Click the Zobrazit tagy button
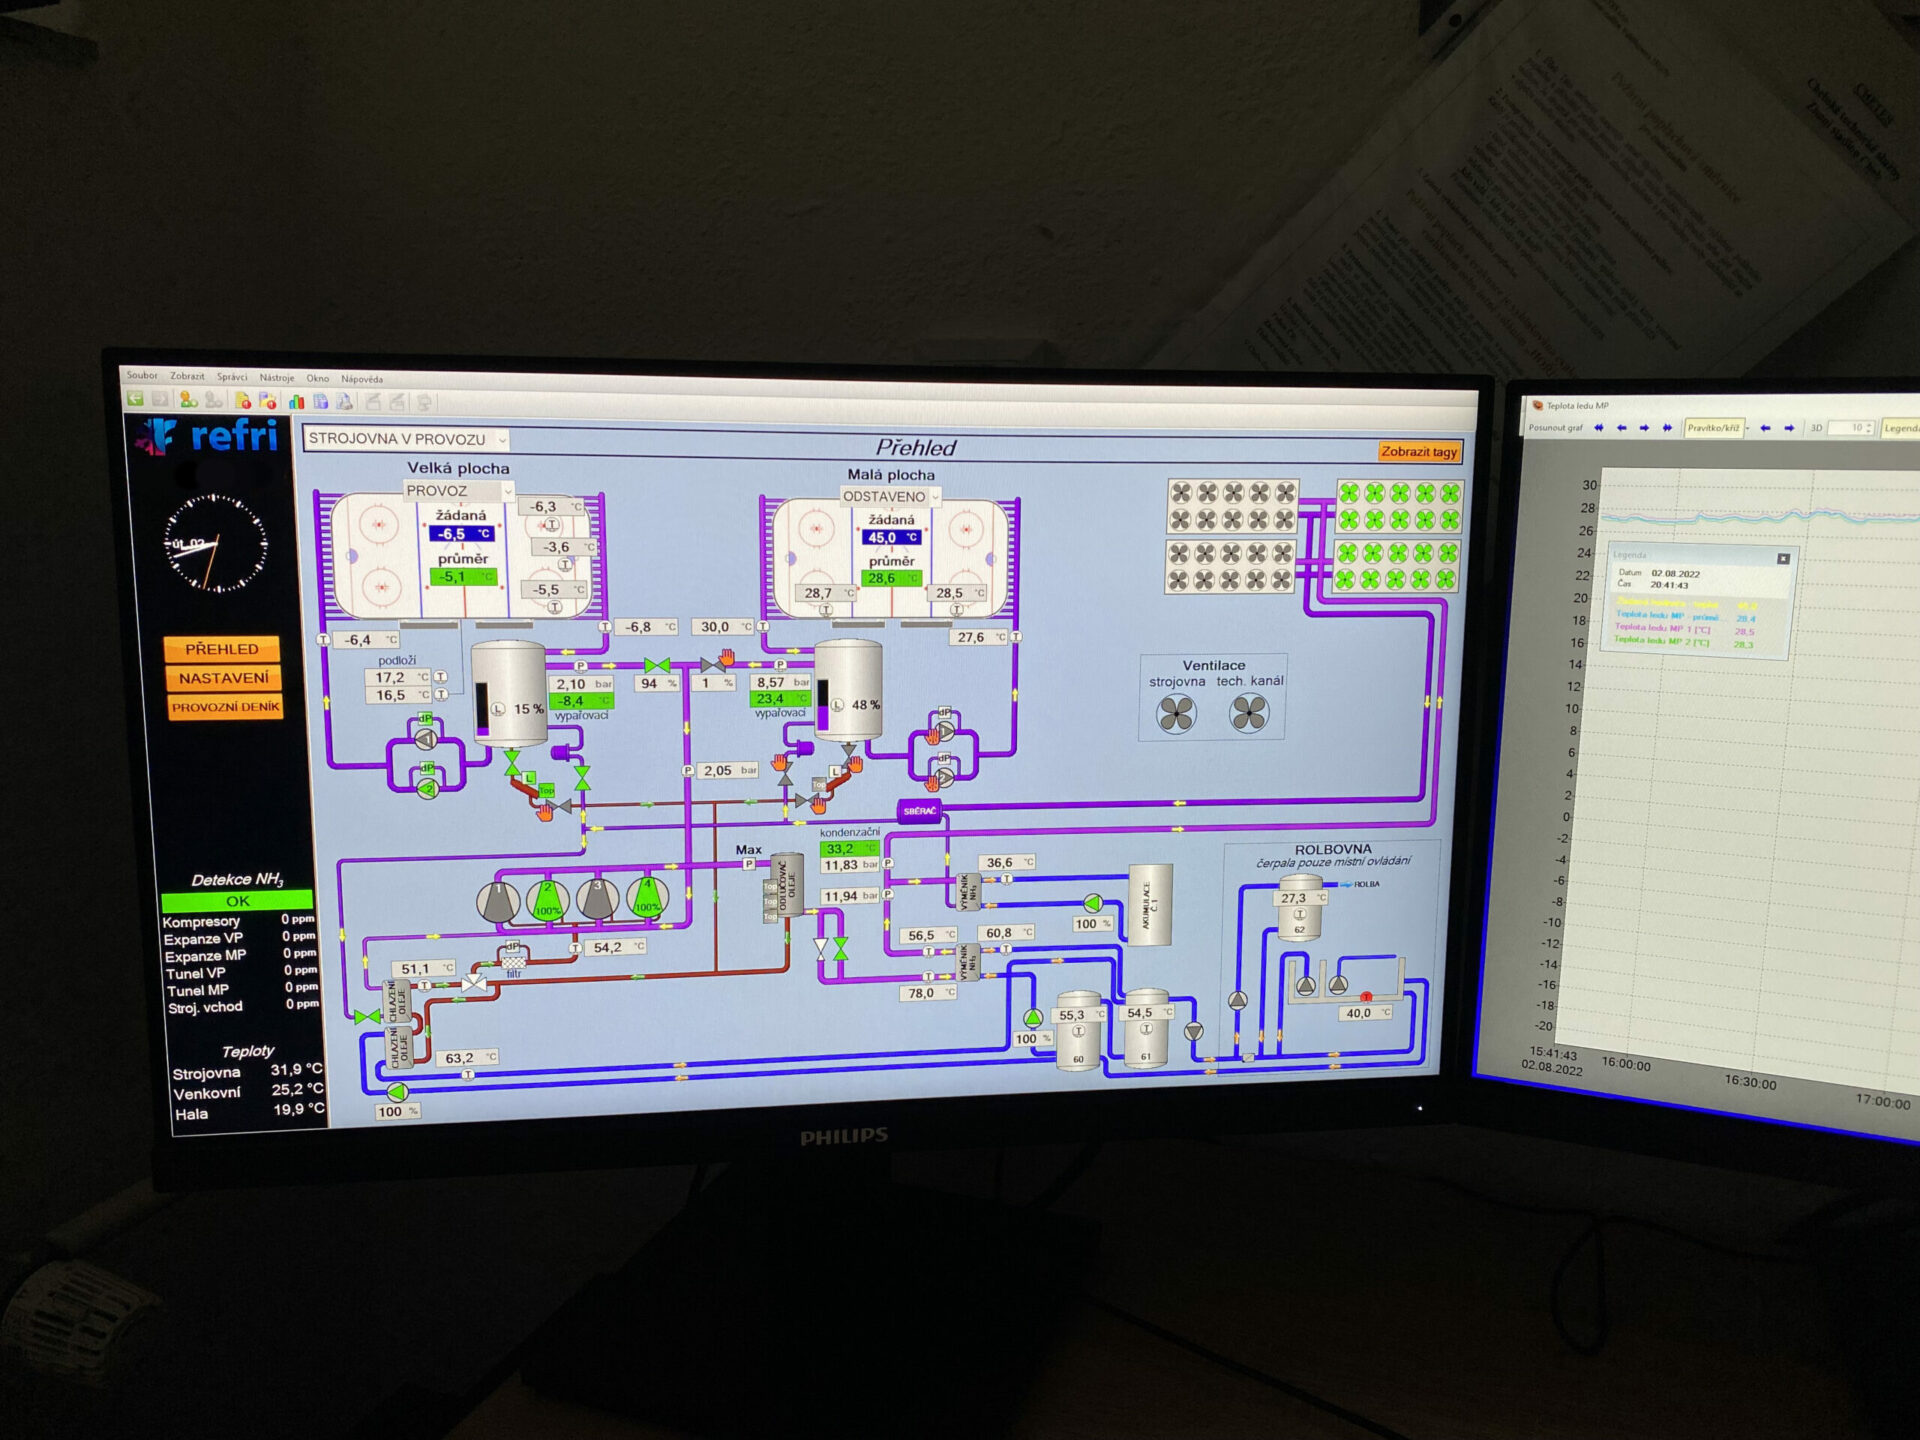Image resolution: width=1920 pixels, height=1440 pixels. coord(1418,452)
